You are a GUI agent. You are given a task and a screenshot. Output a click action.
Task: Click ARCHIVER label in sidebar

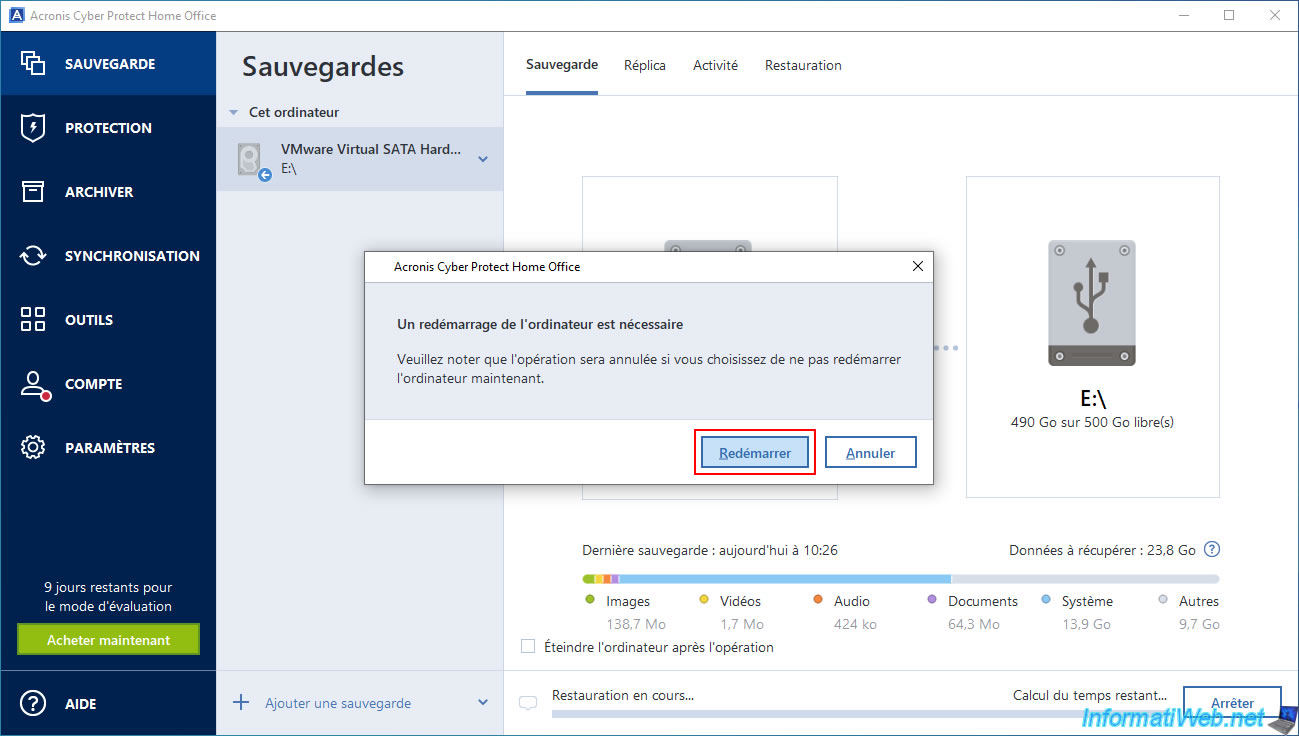99,192
